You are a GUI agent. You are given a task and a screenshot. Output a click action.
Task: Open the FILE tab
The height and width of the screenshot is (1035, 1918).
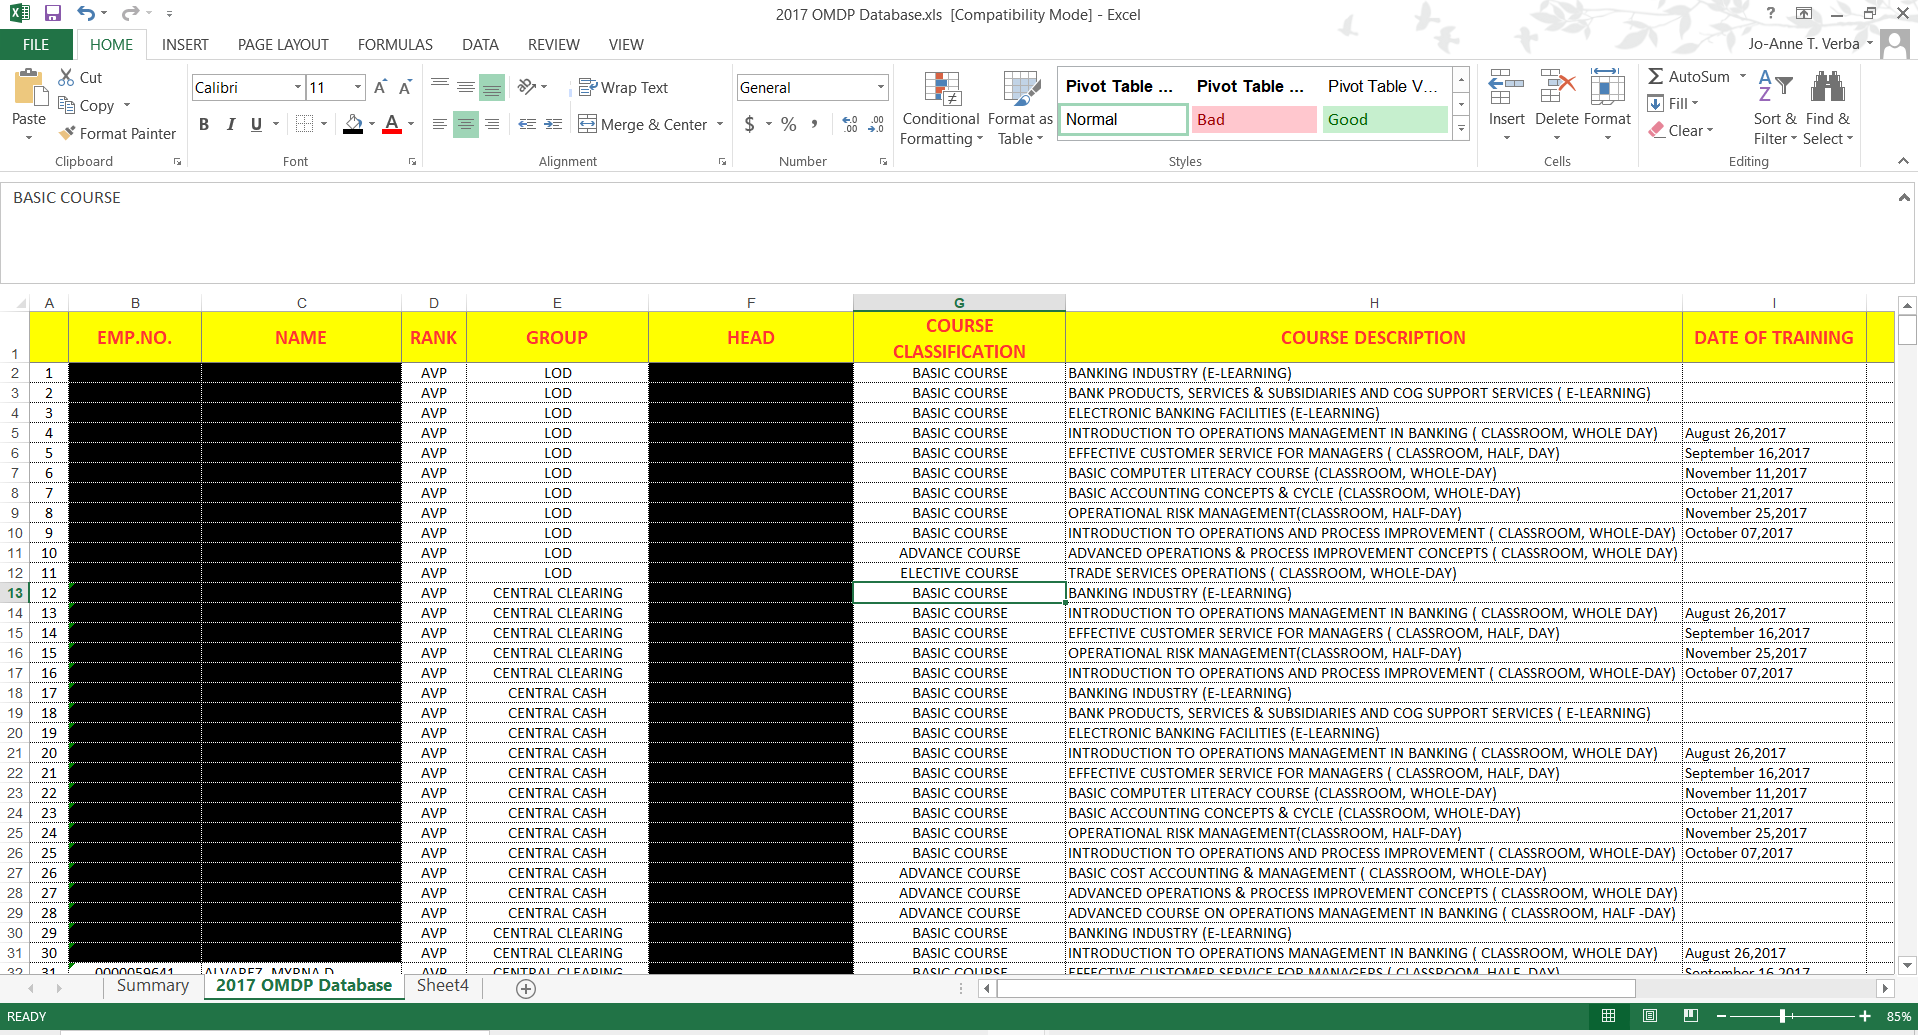click(36, 44)
